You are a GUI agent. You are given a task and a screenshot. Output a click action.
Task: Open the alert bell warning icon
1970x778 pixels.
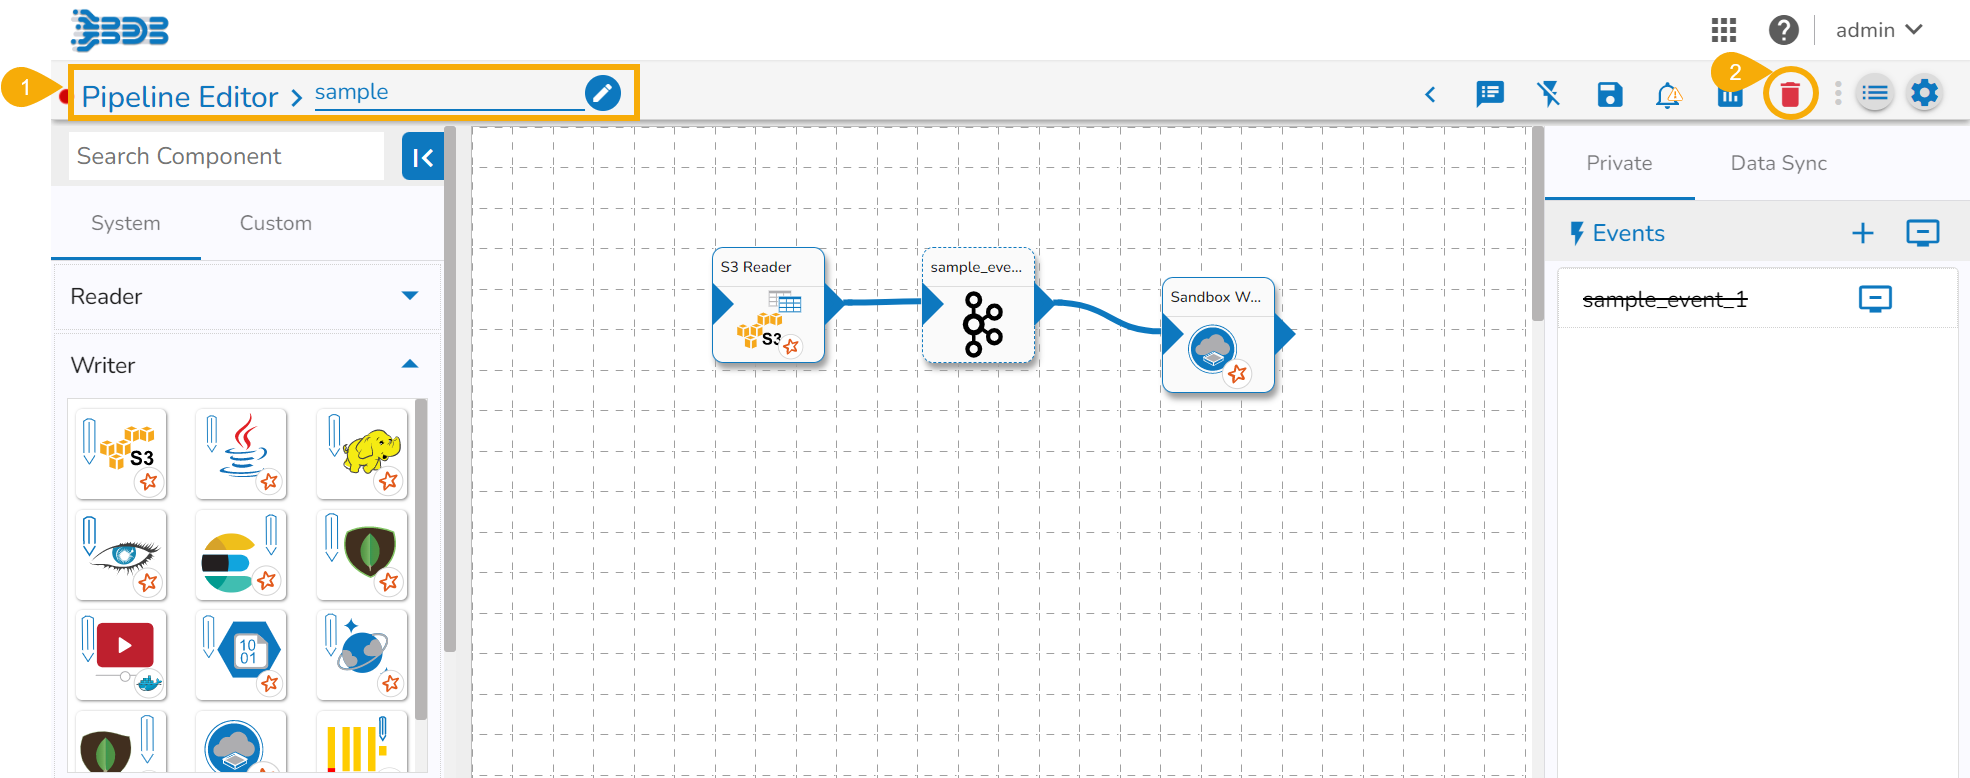pos(1669,95)
